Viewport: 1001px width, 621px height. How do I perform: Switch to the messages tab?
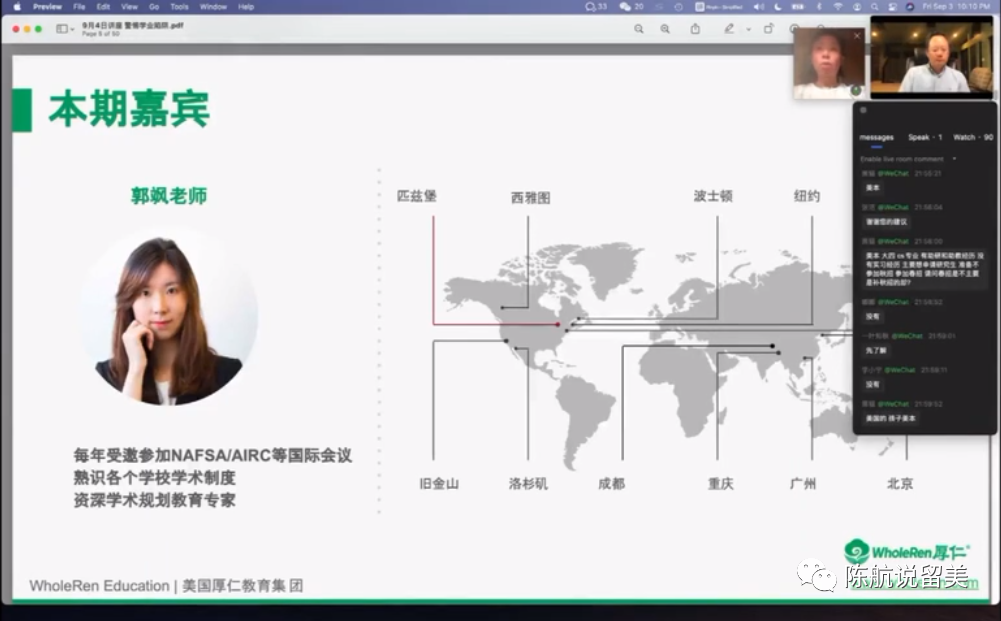(x=876, y=137)
